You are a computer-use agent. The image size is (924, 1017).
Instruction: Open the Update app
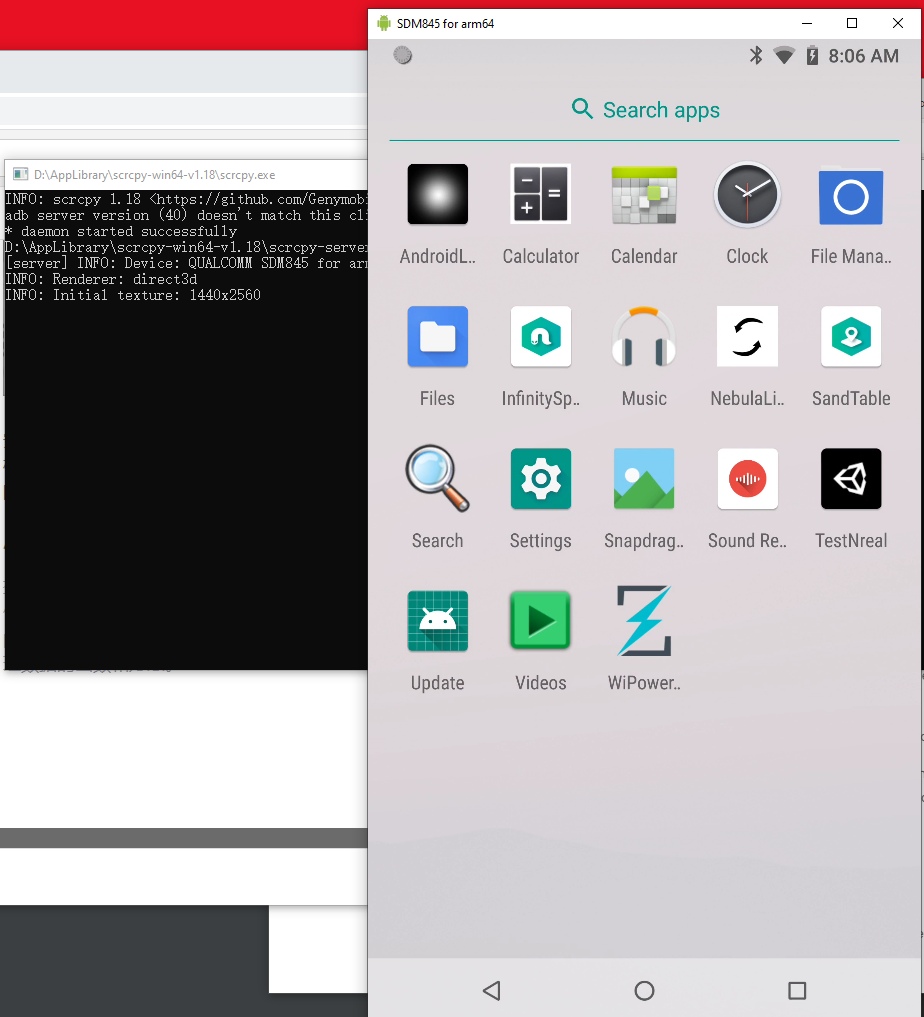438,620
